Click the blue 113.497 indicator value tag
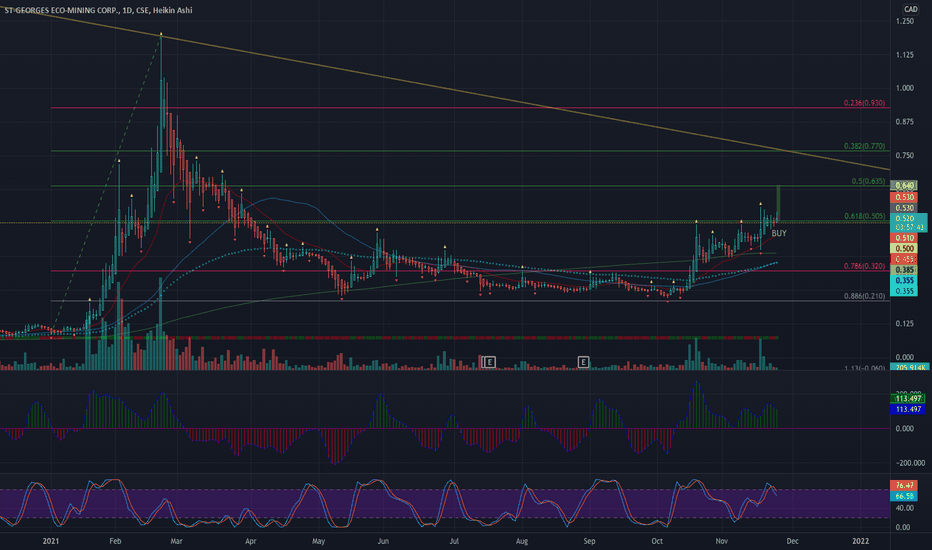The image size is (932, 550). tap(908, 409)
